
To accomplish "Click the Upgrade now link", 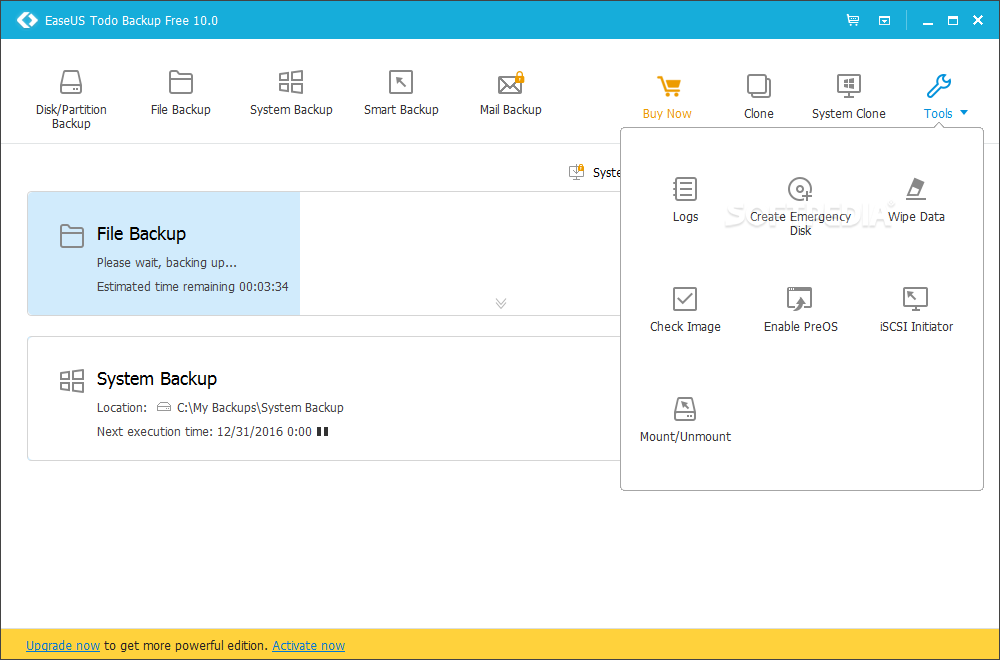I will (x=63, y=645).
